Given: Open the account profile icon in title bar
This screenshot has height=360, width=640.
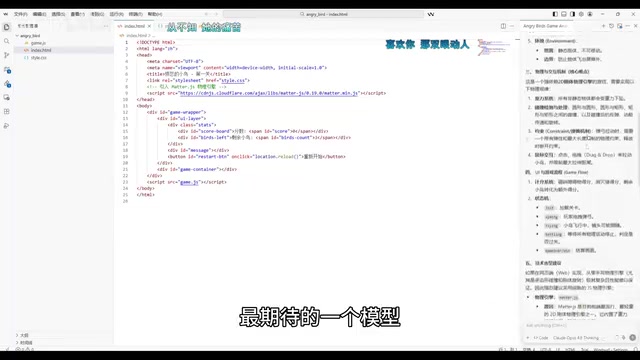Looking at the screenshot, I should pyautogui.click(x=590, y=14).
